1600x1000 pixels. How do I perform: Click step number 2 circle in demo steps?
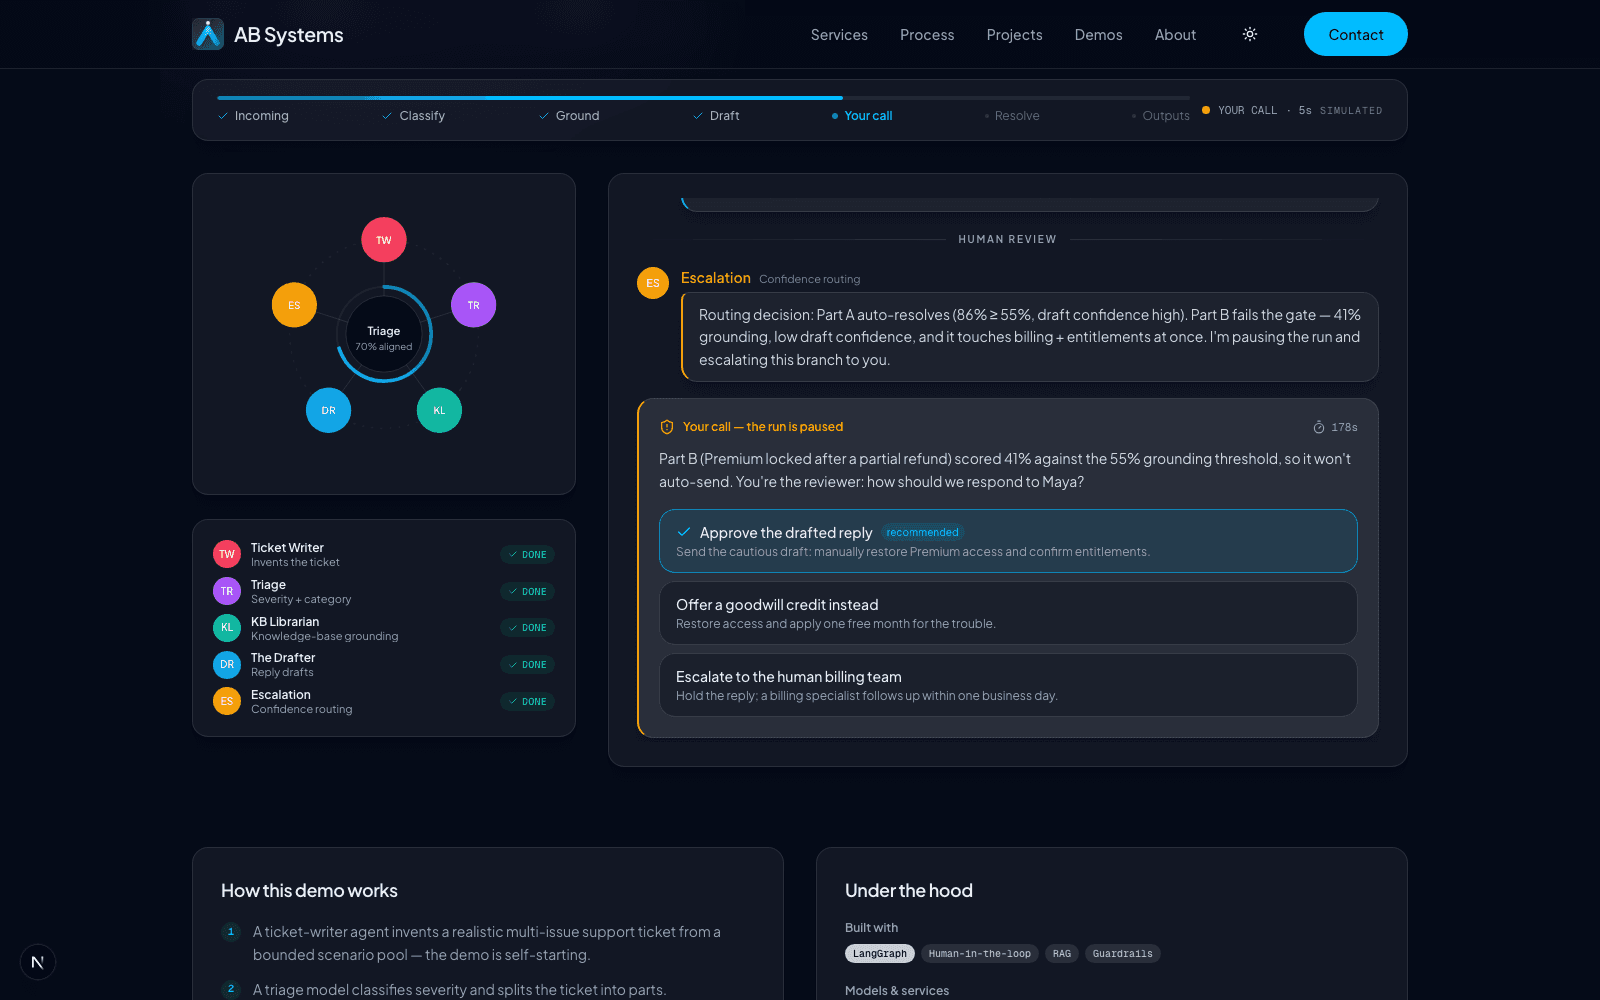click(x=231, y=989)
